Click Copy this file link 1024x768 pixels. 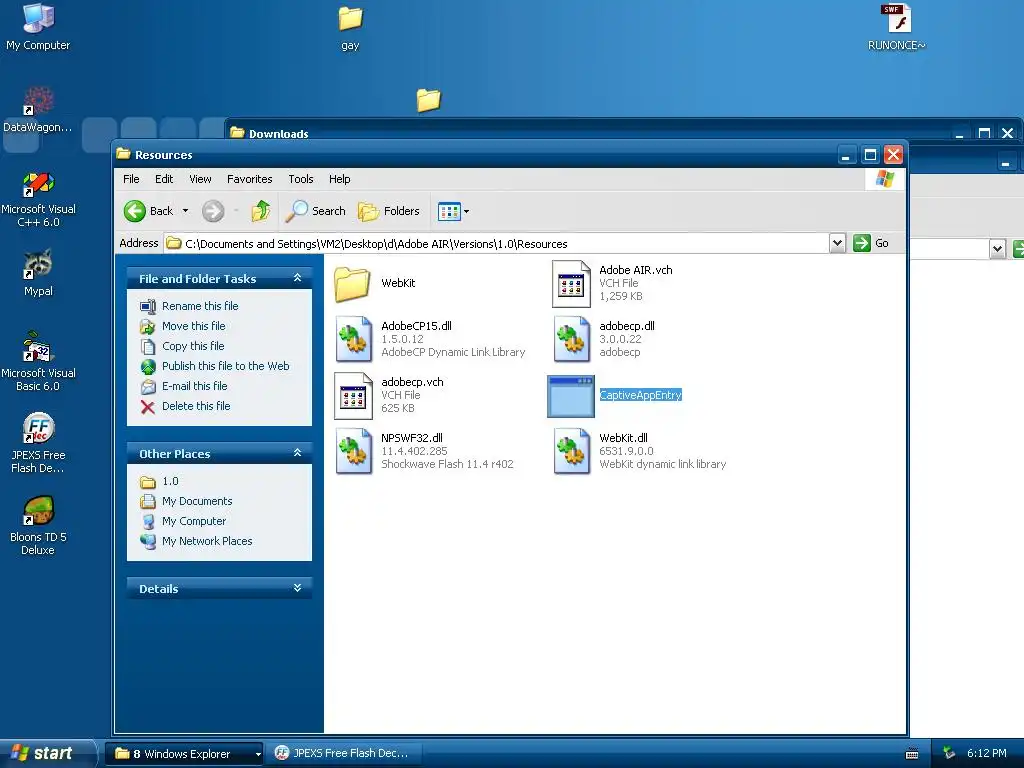click(193, 346)
